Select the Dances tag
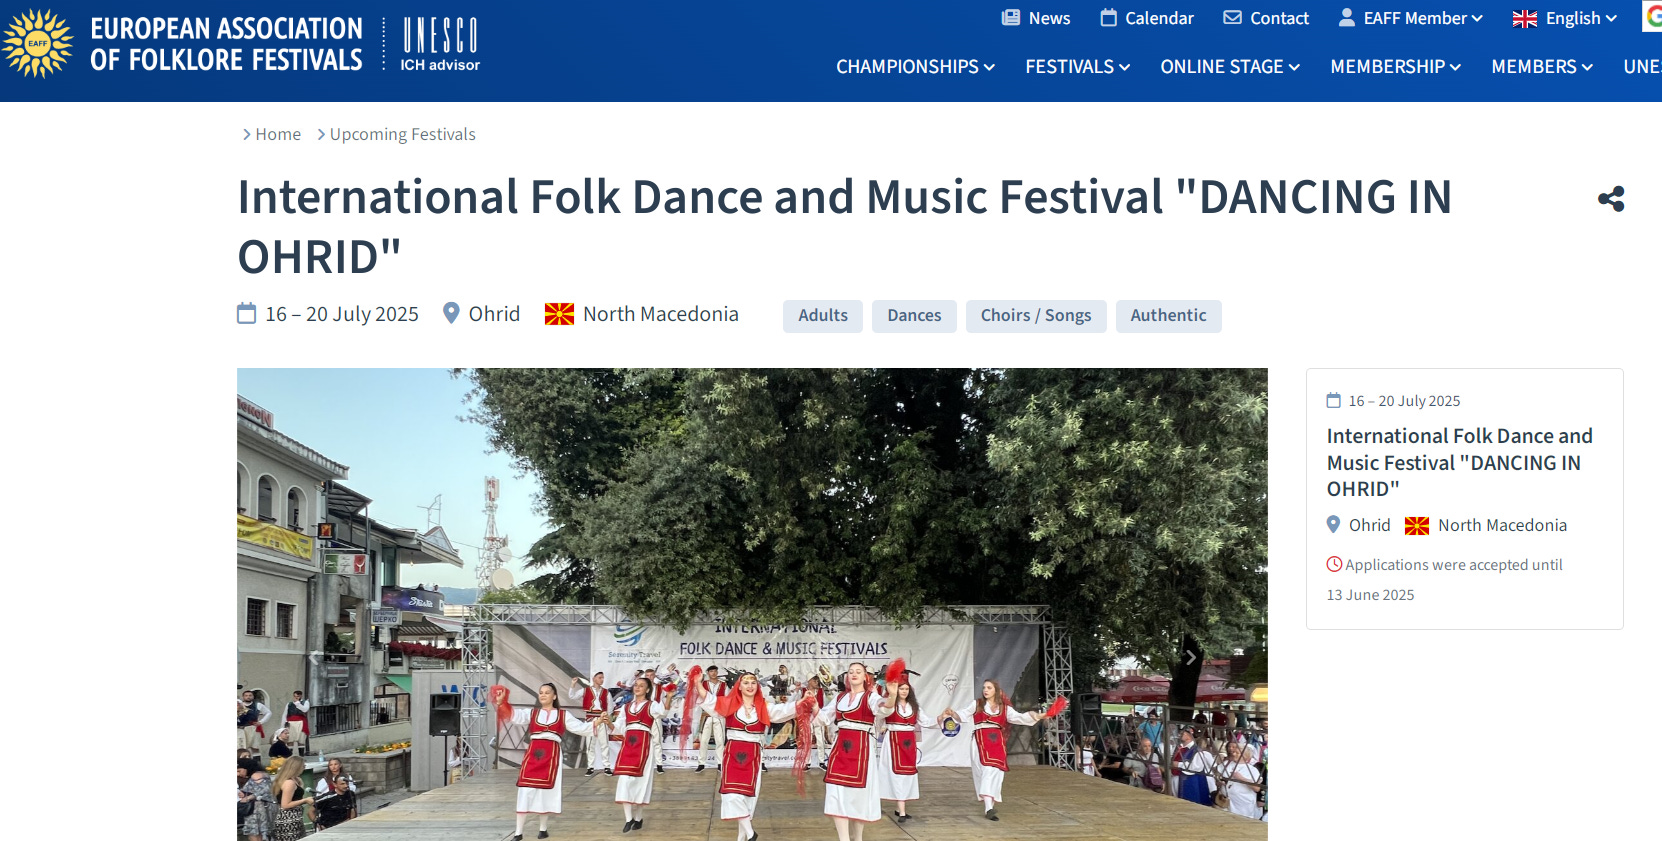 point(914,316)
